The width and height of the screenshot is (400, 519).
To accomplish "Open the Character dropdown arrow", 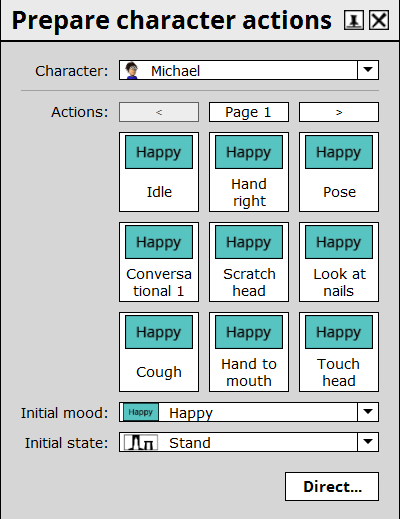I will (x=368, y=70).
